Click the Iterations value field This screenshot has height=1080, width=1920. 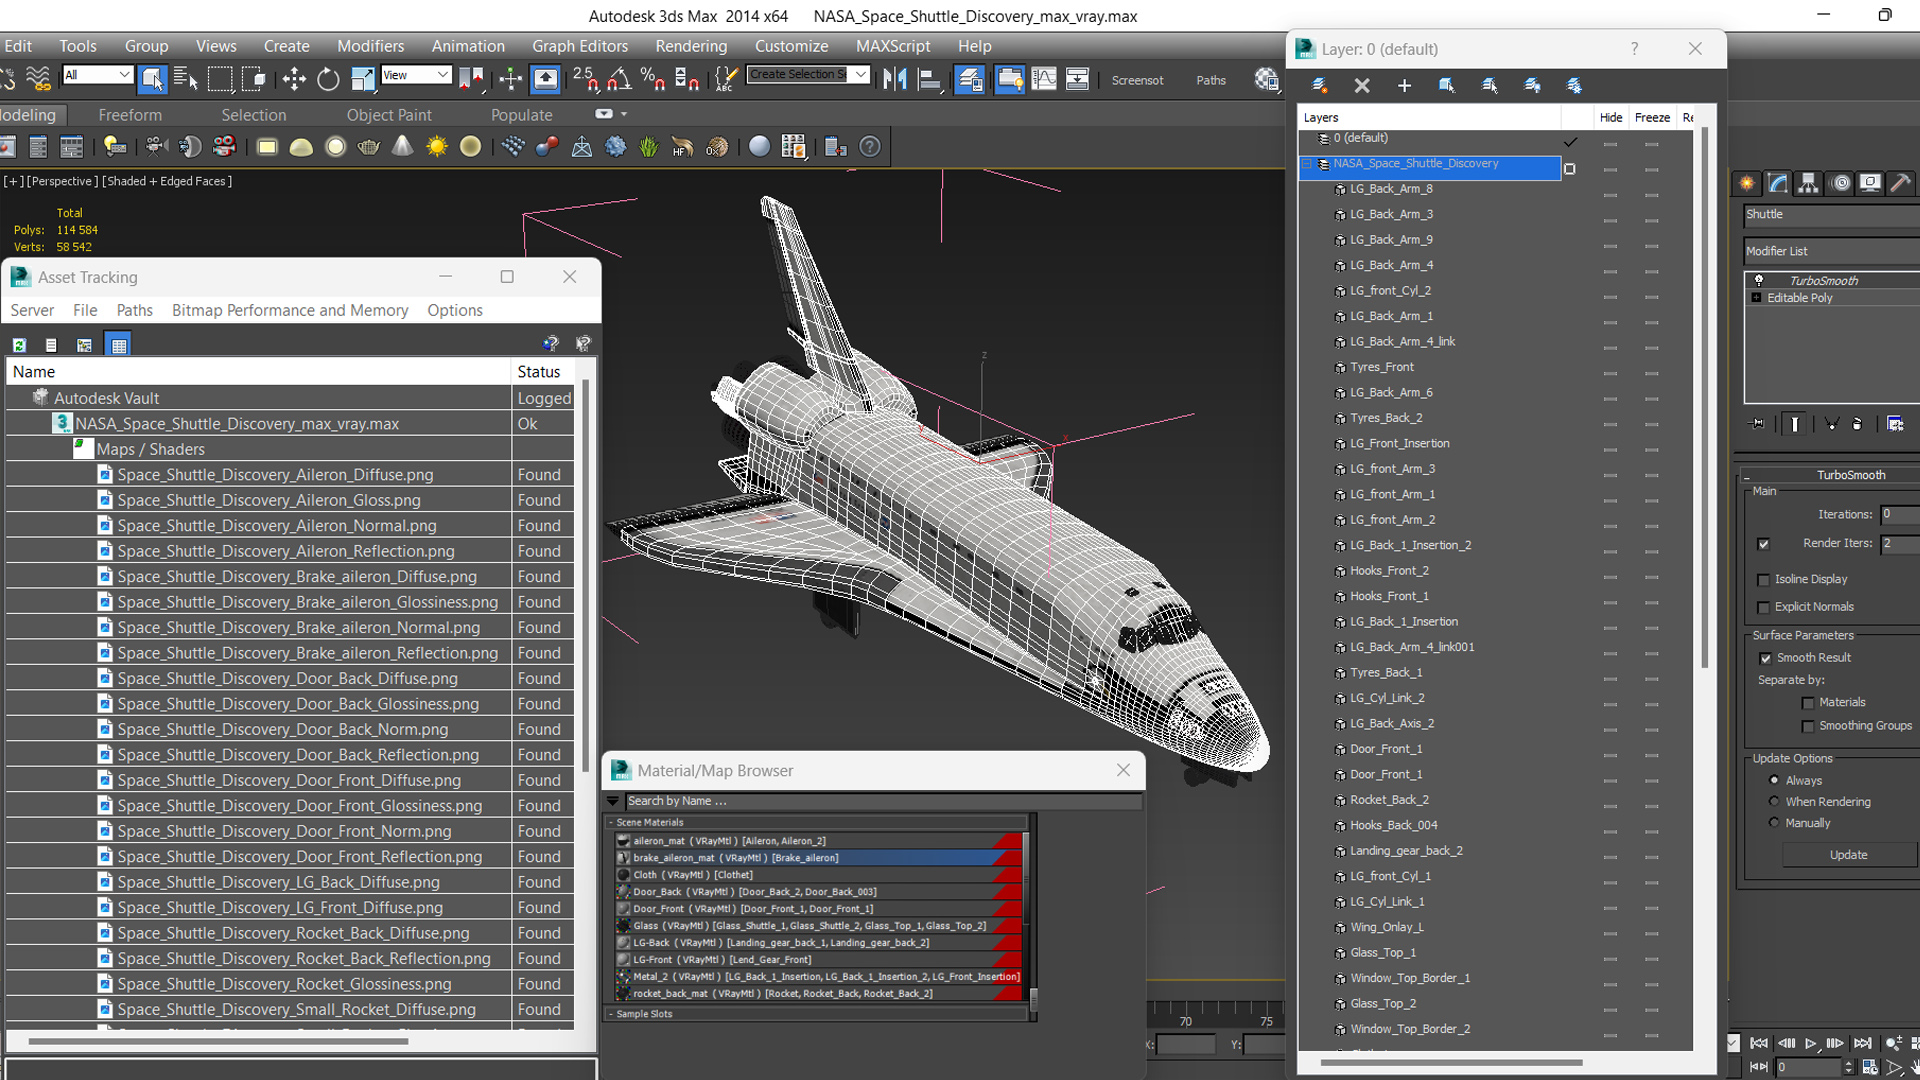coord(1899,515)
